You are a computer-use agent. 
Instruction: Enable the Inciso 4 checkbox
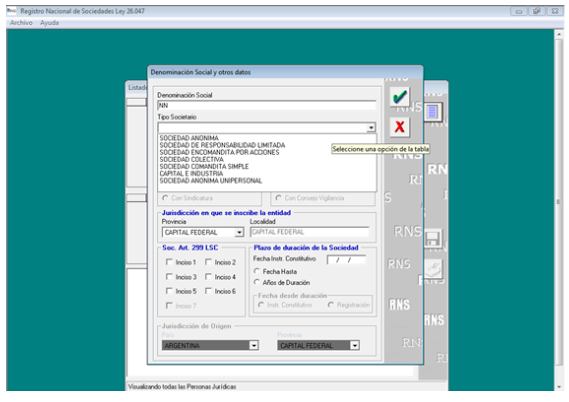[208, 277]
